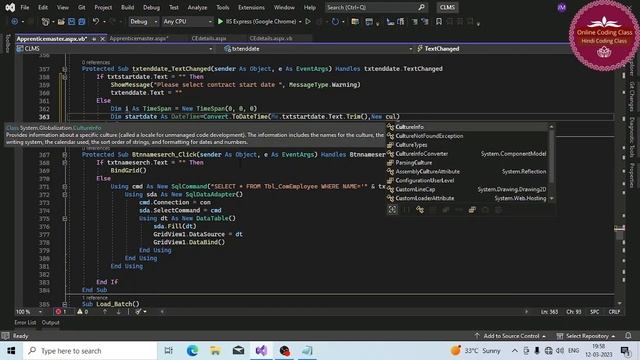Toggle IntelliSense expand-scope filter icon
Image resolution: width=640 pixels, height=360 pixels.
click(392, 210)
